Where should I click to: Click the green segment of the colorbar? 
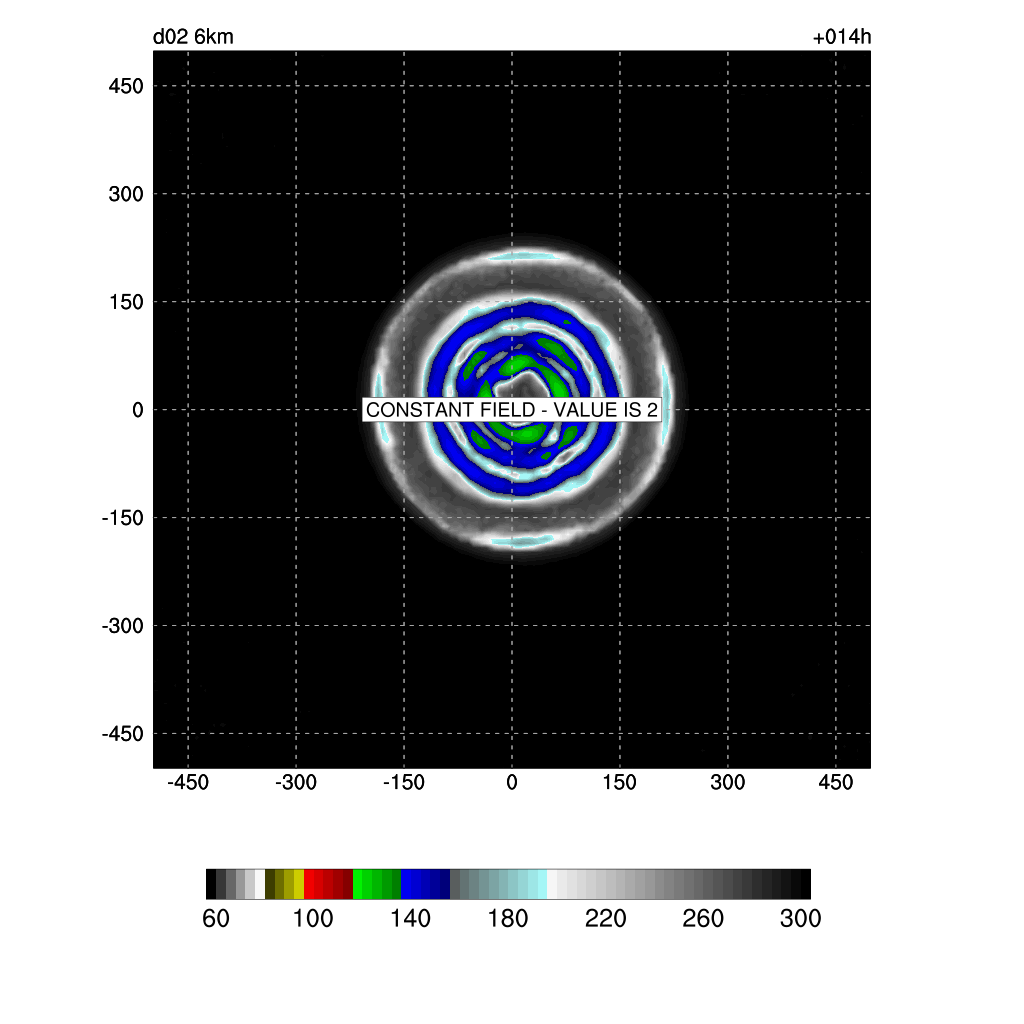(377, 884)
